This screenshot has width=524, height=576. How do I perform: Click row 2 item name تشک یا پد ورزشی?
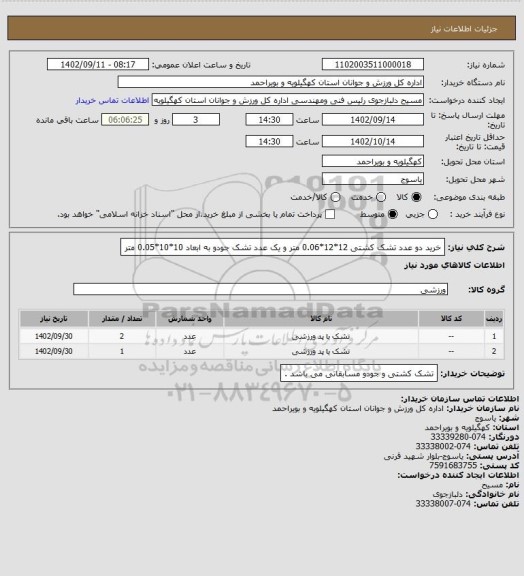[x=321, y=352]
